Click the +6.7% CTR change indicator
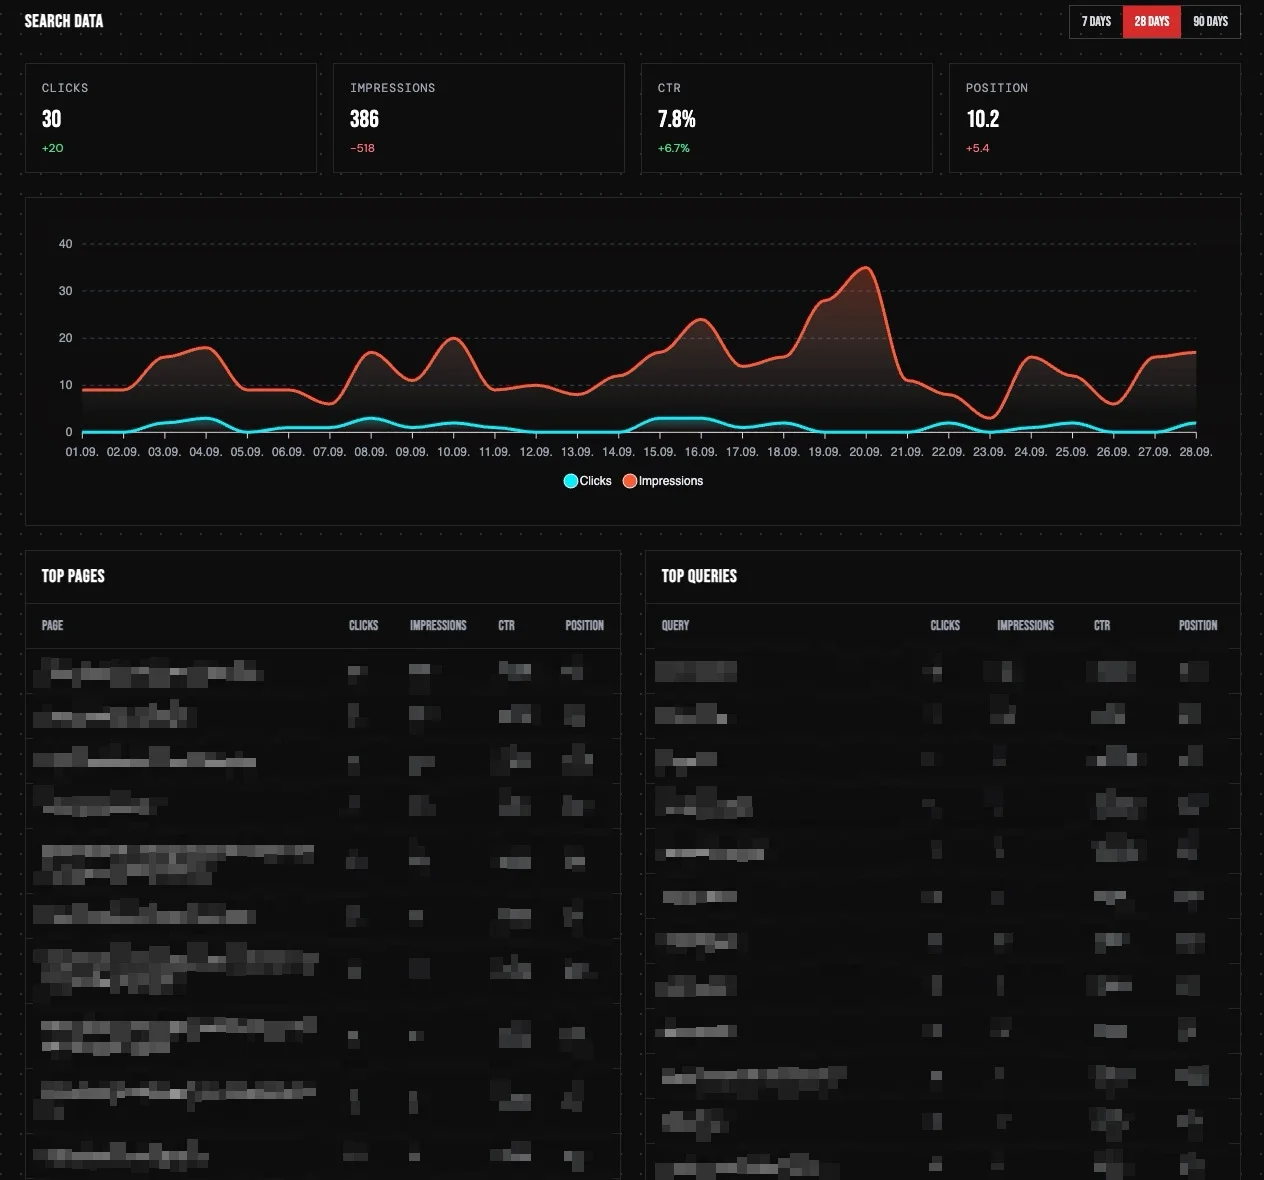 pos(673,148)
